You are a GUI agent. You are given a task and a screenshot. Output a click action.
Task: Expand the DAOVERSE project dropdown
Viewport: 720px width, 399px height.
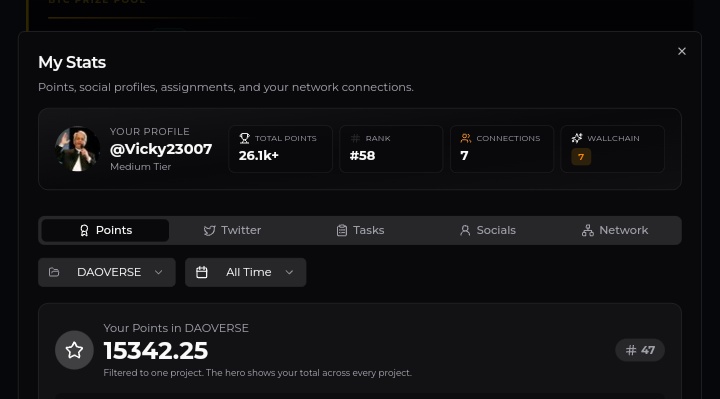click(x=107, y=272)
